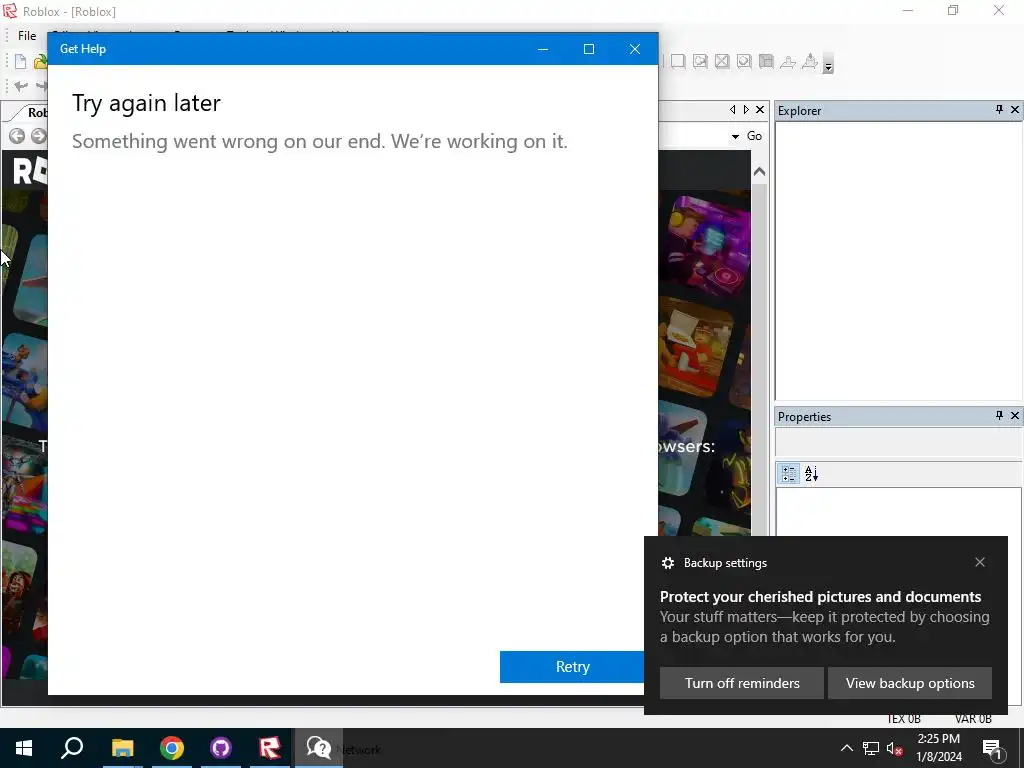Click the 'Try again later' heading

pos(146,103)
